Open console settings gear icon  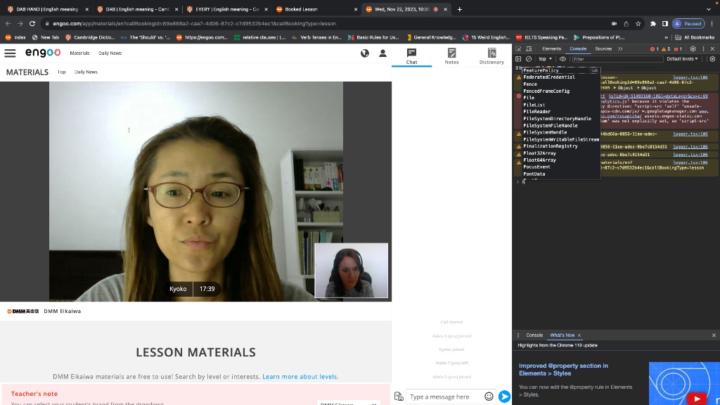tap(712, 59)
